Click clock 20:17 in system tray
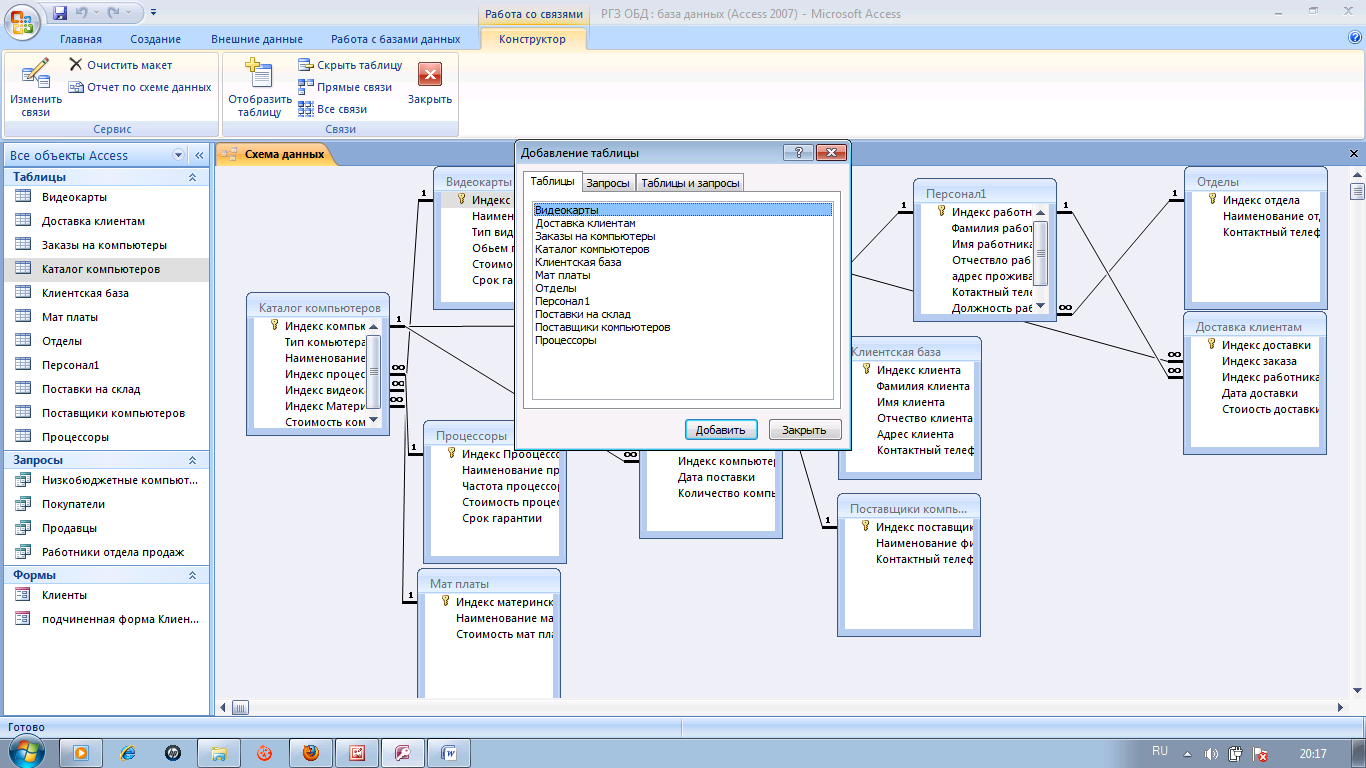Viewport: 1366px width, 768px height. [1313, 753]
